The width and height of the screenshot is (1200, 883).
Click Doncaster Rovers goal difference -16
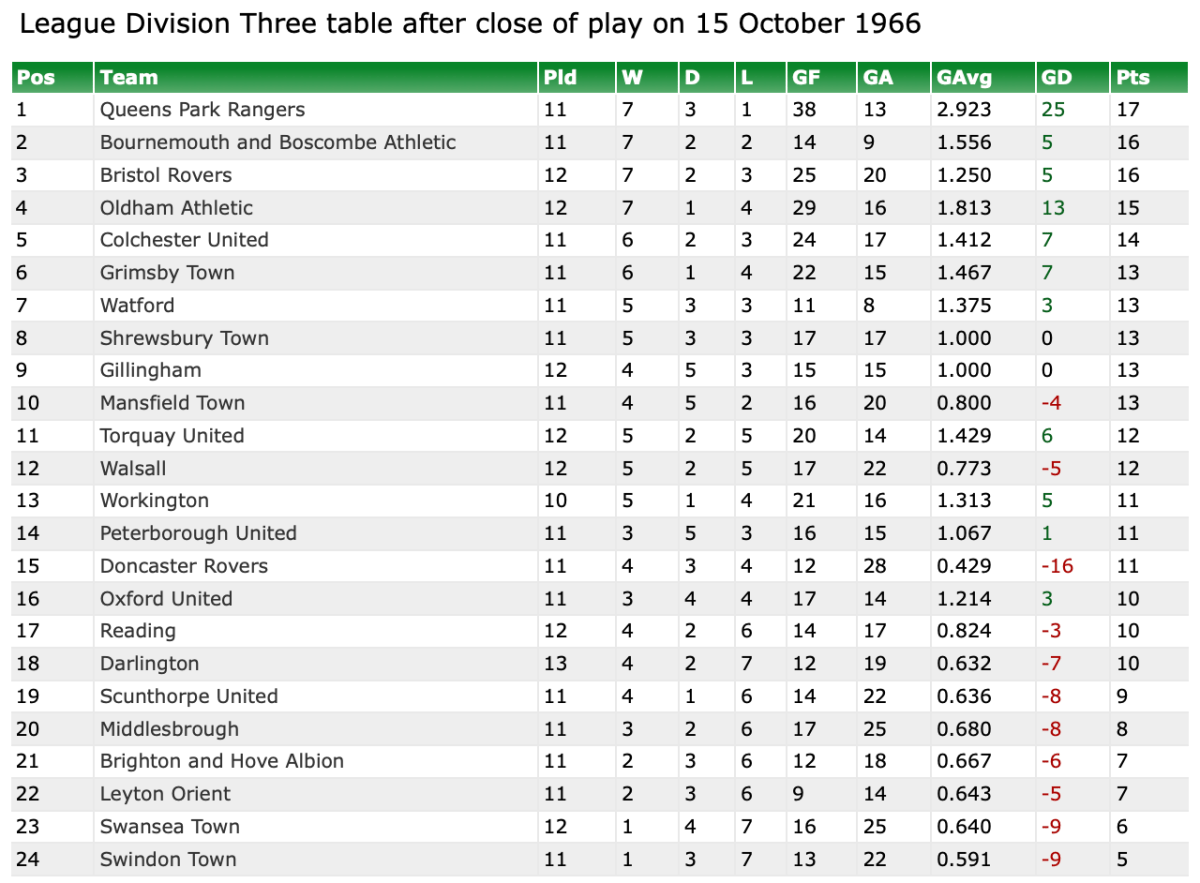(x=1057, y=566)
